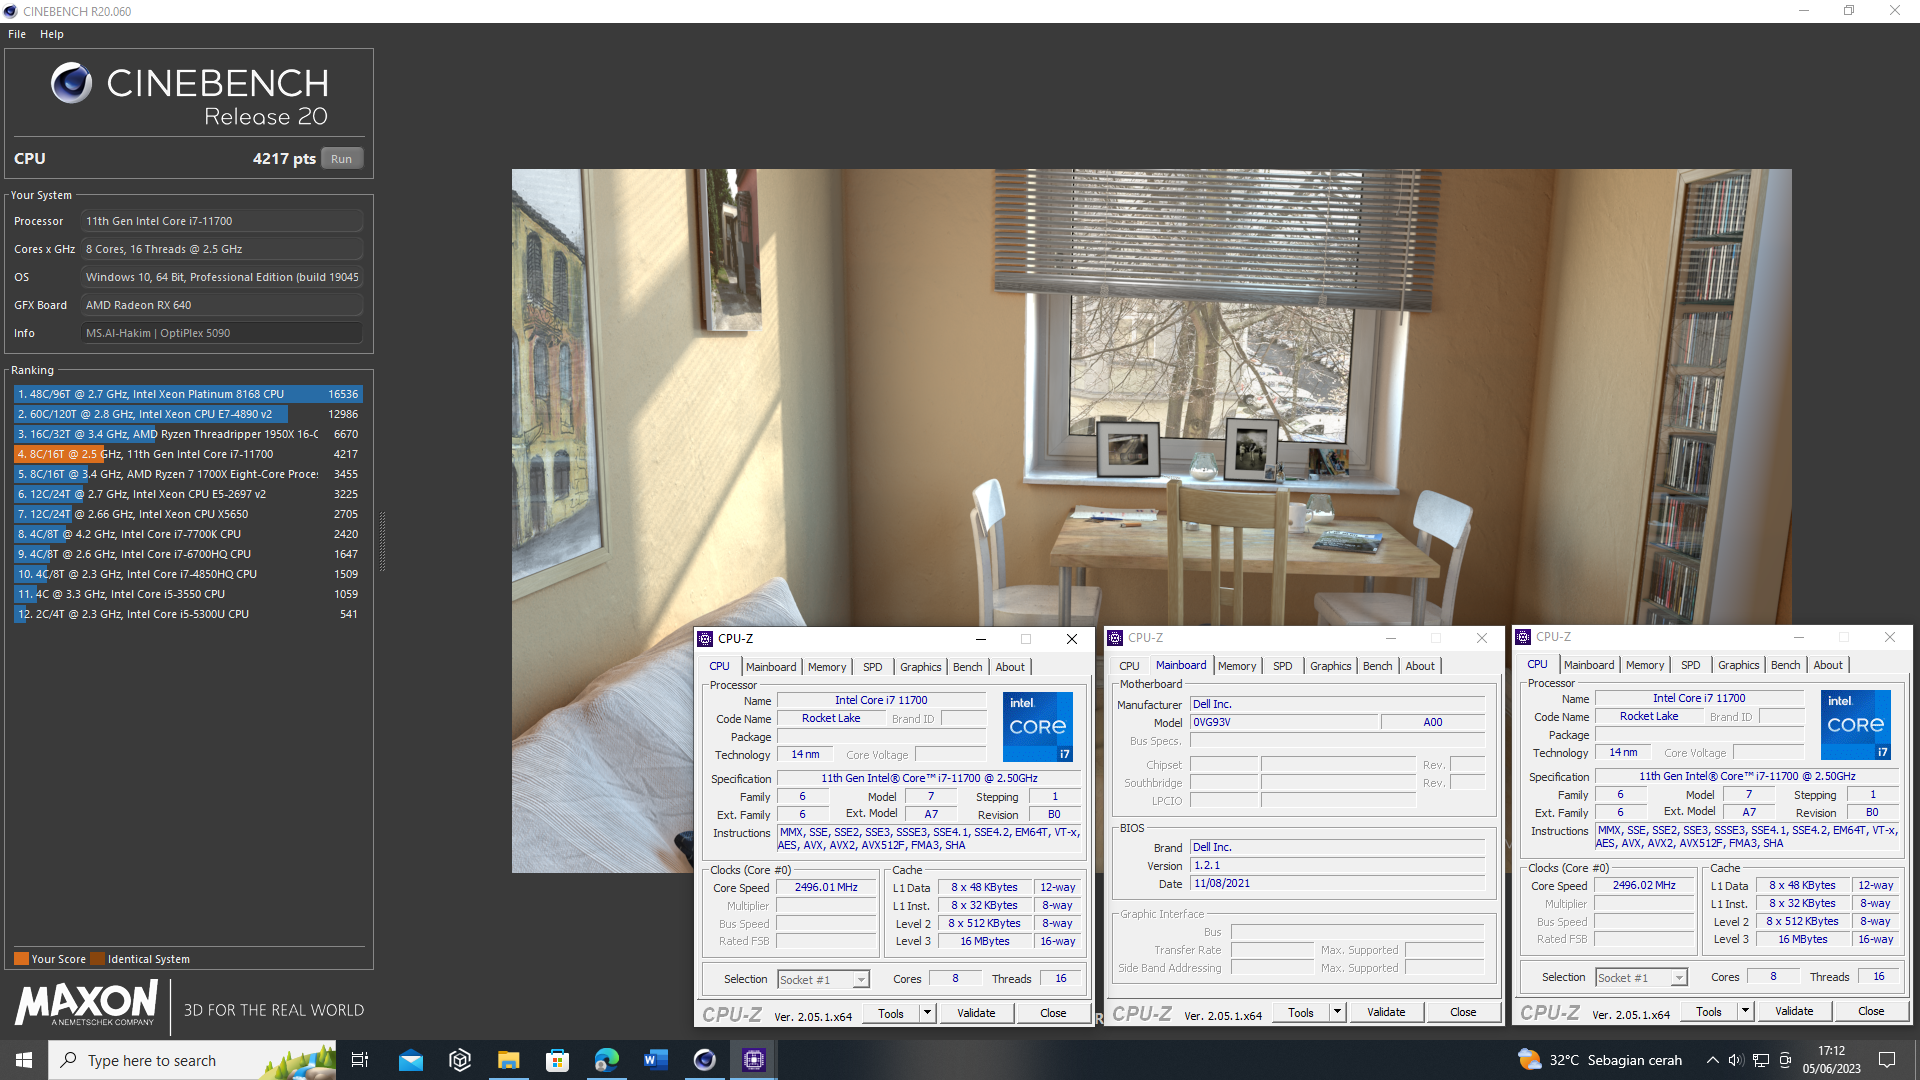Viewport: 1920px width, 1080px height.
Task: Click the Processor field in Your System
Action: [x=221, y=221]
